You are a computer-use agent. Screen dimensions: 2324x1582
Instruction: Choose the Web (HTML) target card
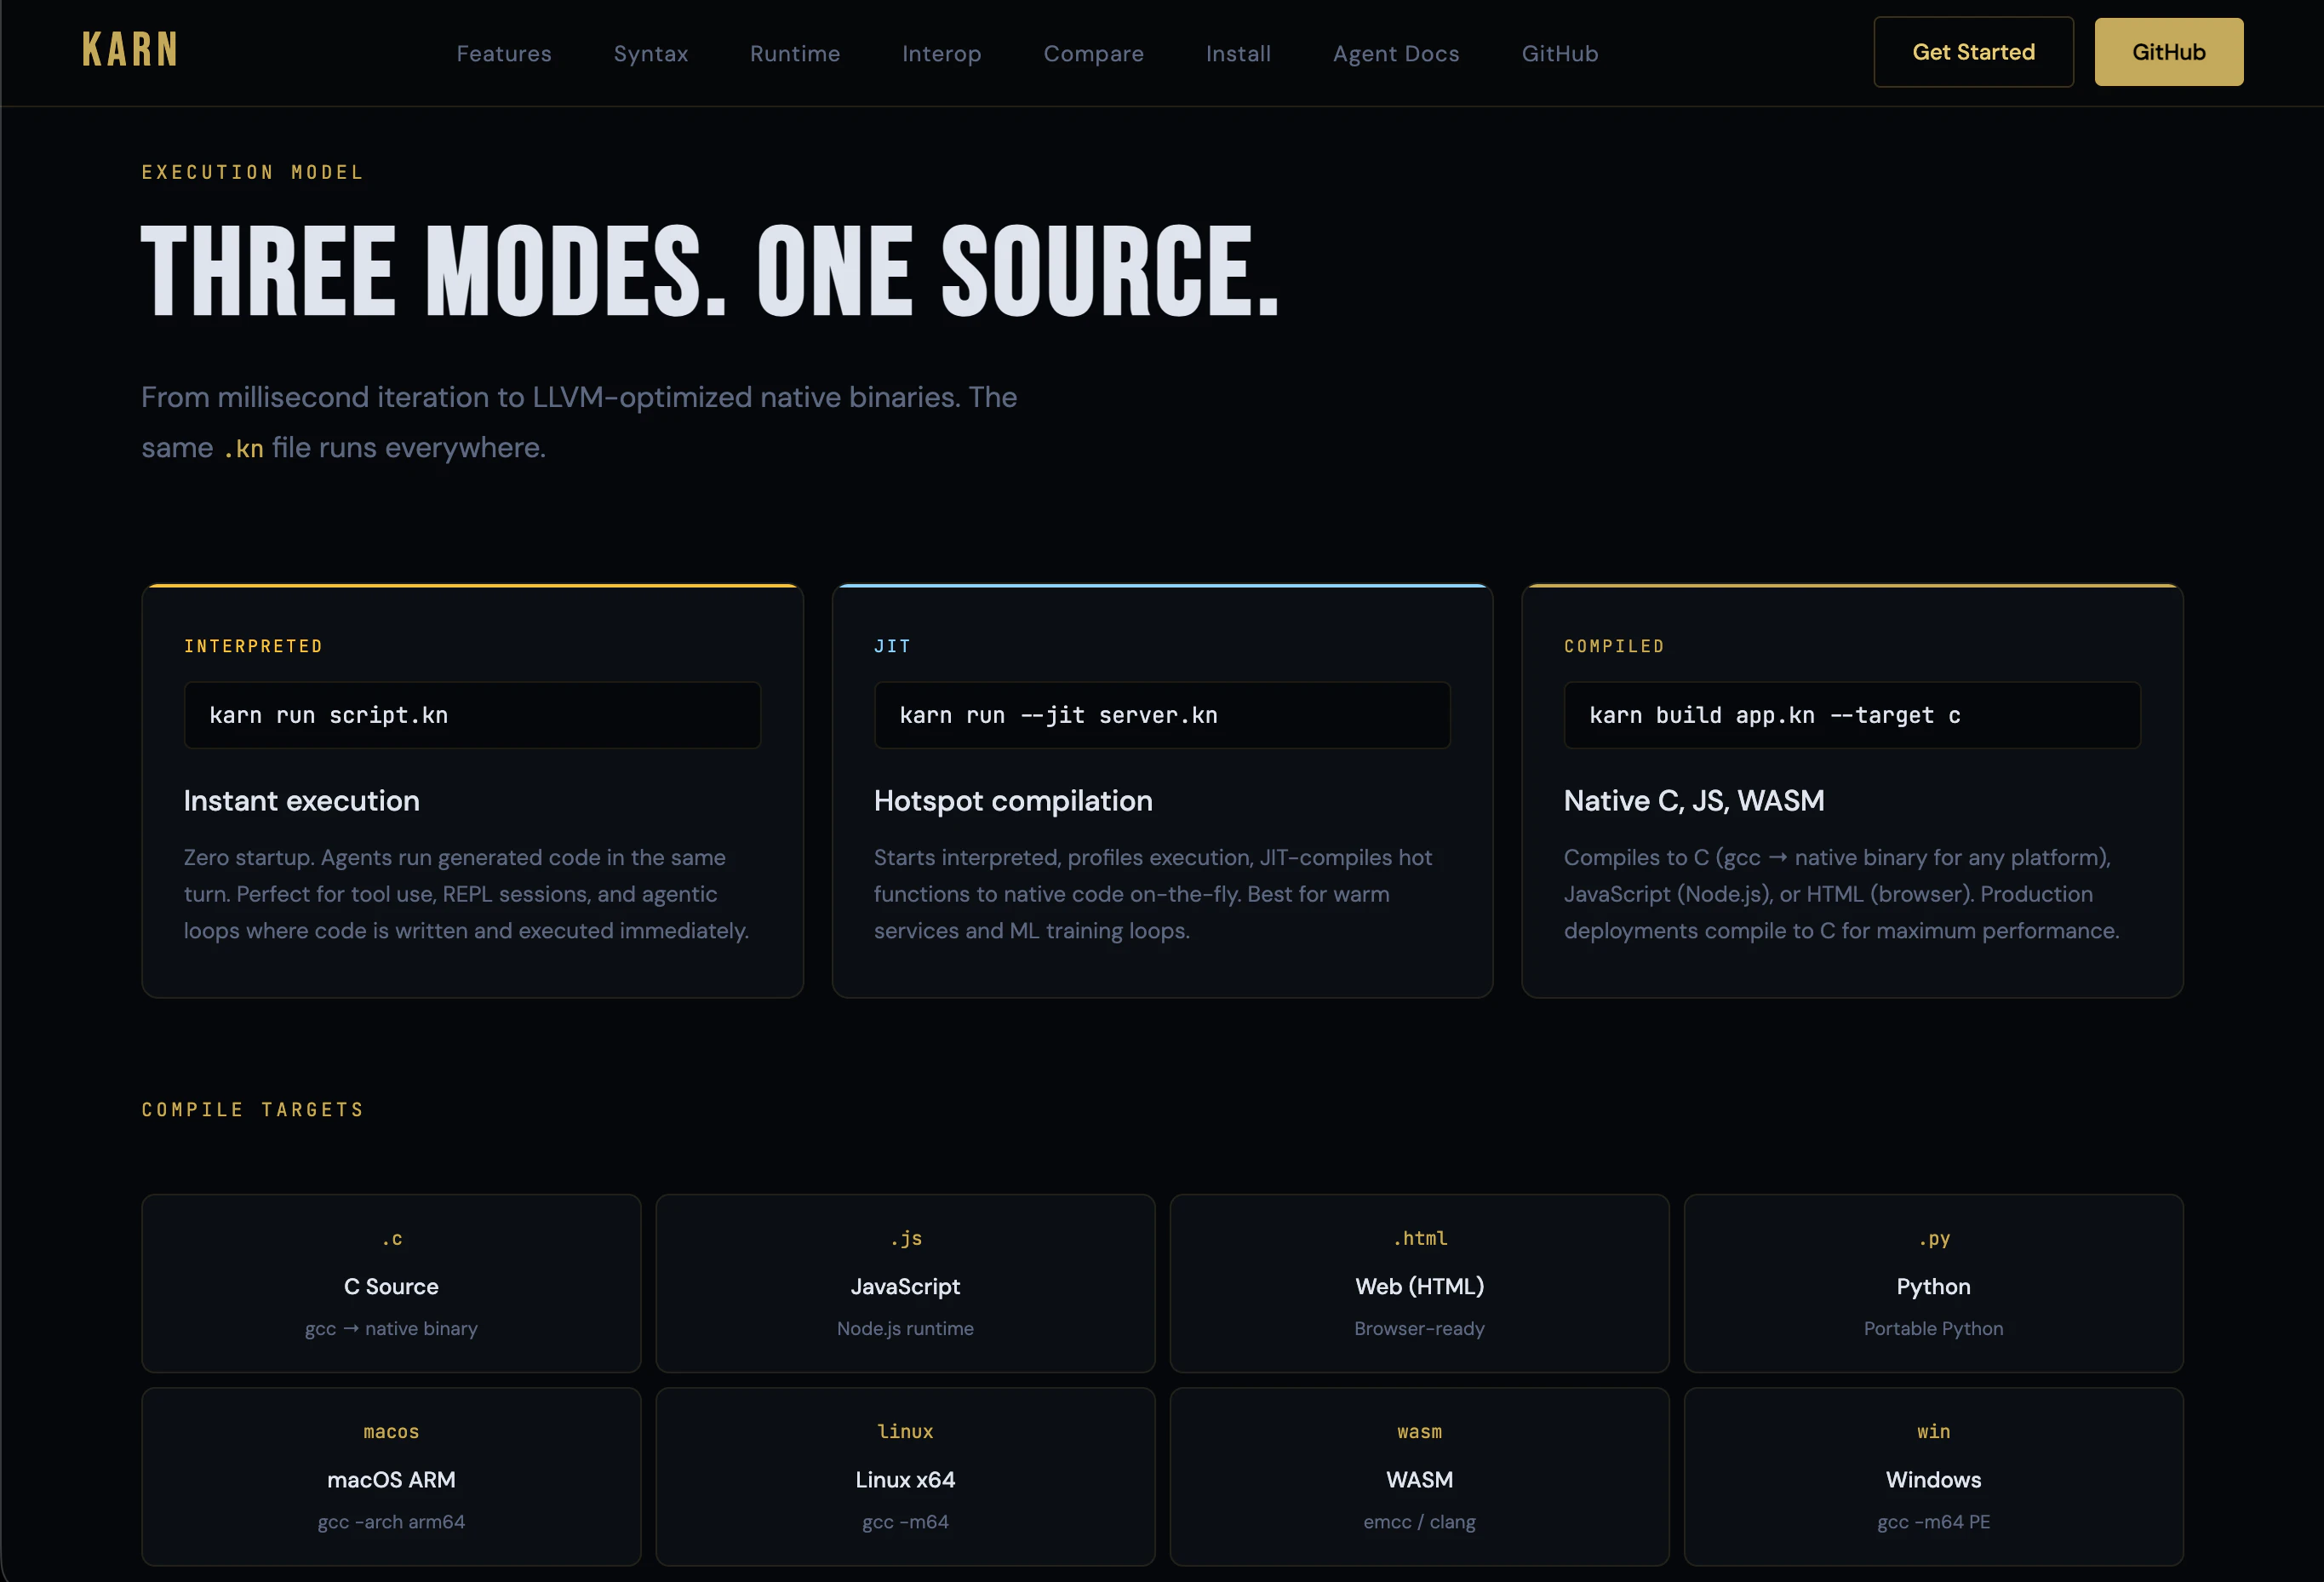click(x=1419, y=1284)
